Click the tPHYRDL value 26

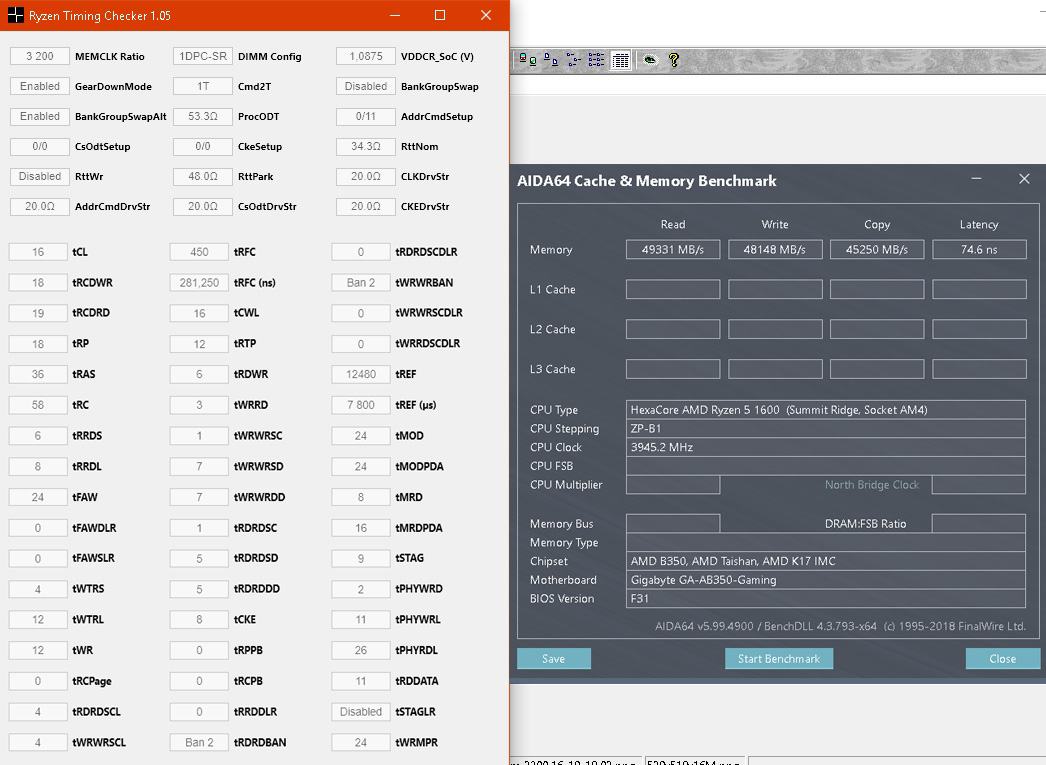361,650
